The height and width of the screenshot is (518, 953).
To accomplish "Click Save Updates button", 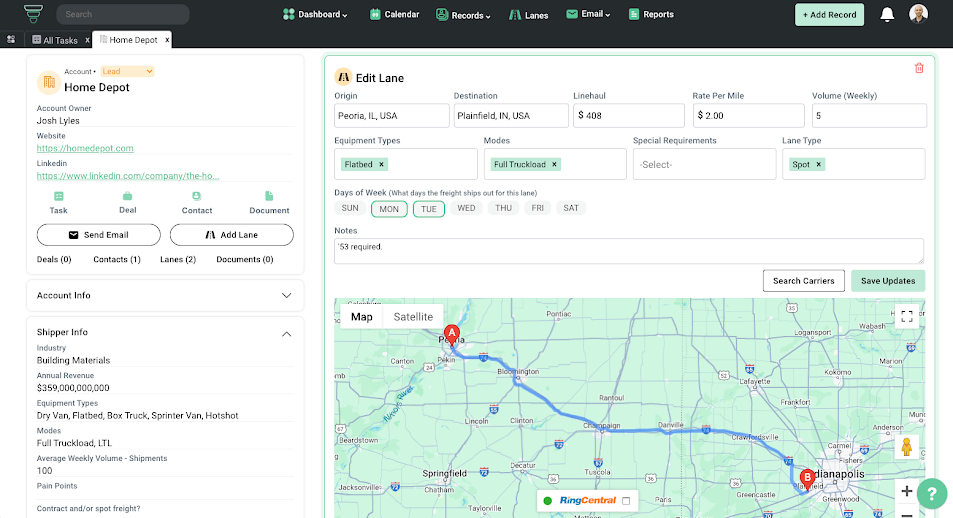I will coord(887,281).
